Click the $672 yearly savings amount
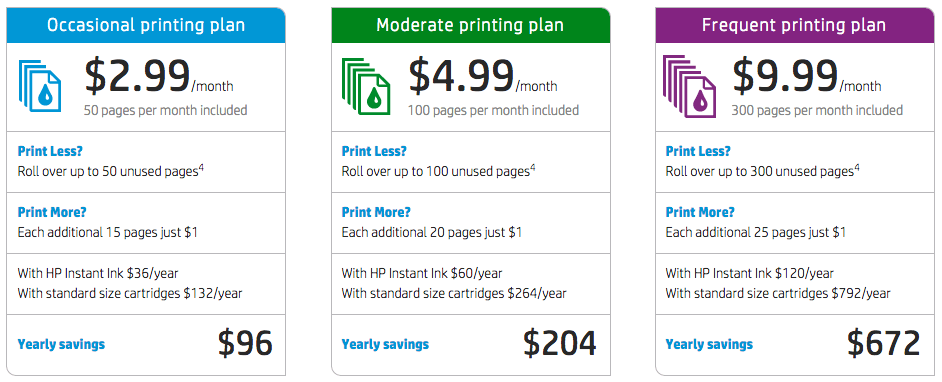 click(x=883, y=343)
